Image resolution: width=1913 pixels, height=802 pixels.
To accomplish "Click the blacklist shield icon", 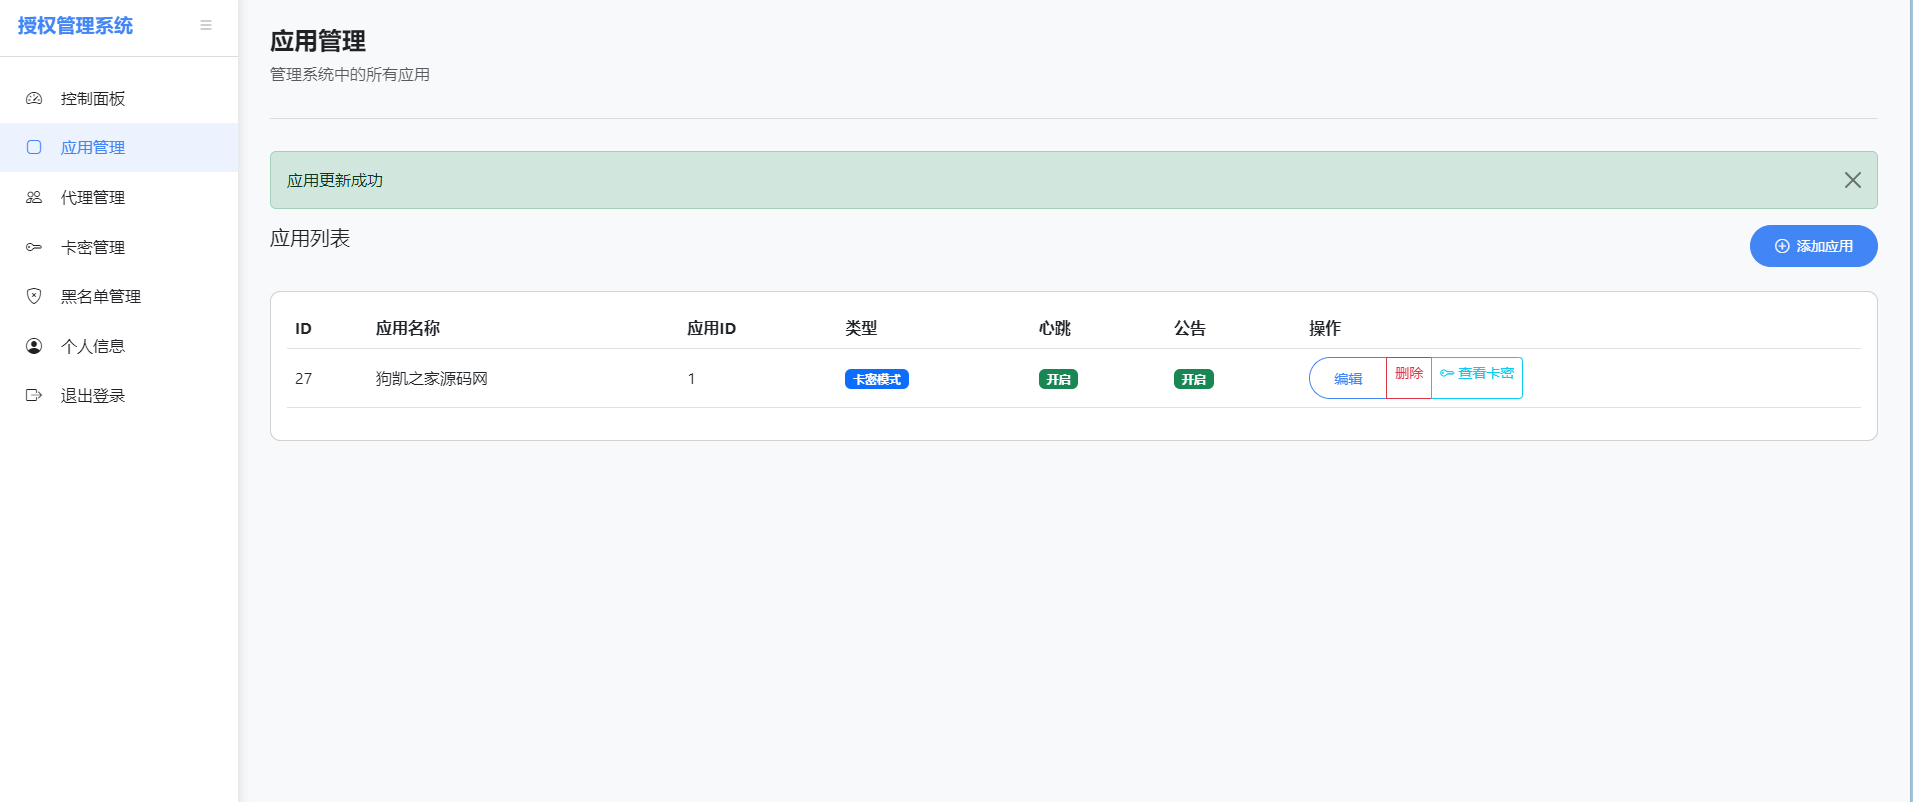I will coord(34,296).
